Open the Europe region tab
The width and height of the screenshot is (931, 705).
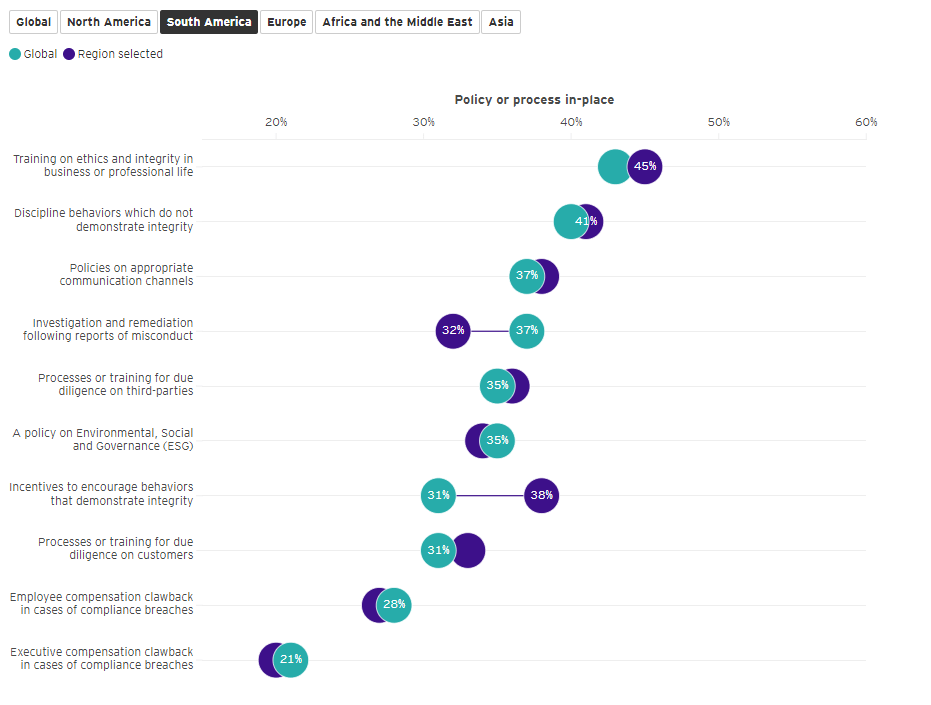pyautogui.click(x=287, y=22)
